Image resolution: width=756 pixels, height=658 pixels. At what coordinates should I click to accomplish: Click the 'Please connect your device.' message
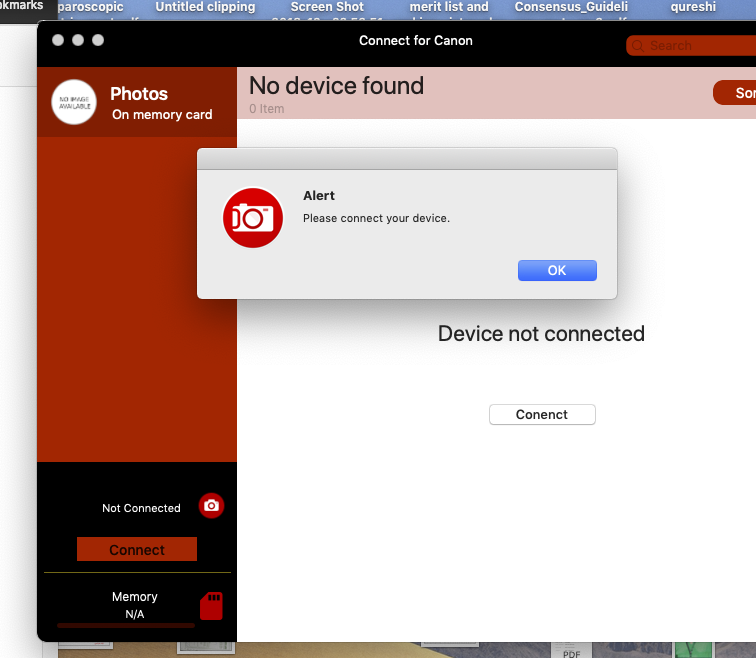[376, 218]
